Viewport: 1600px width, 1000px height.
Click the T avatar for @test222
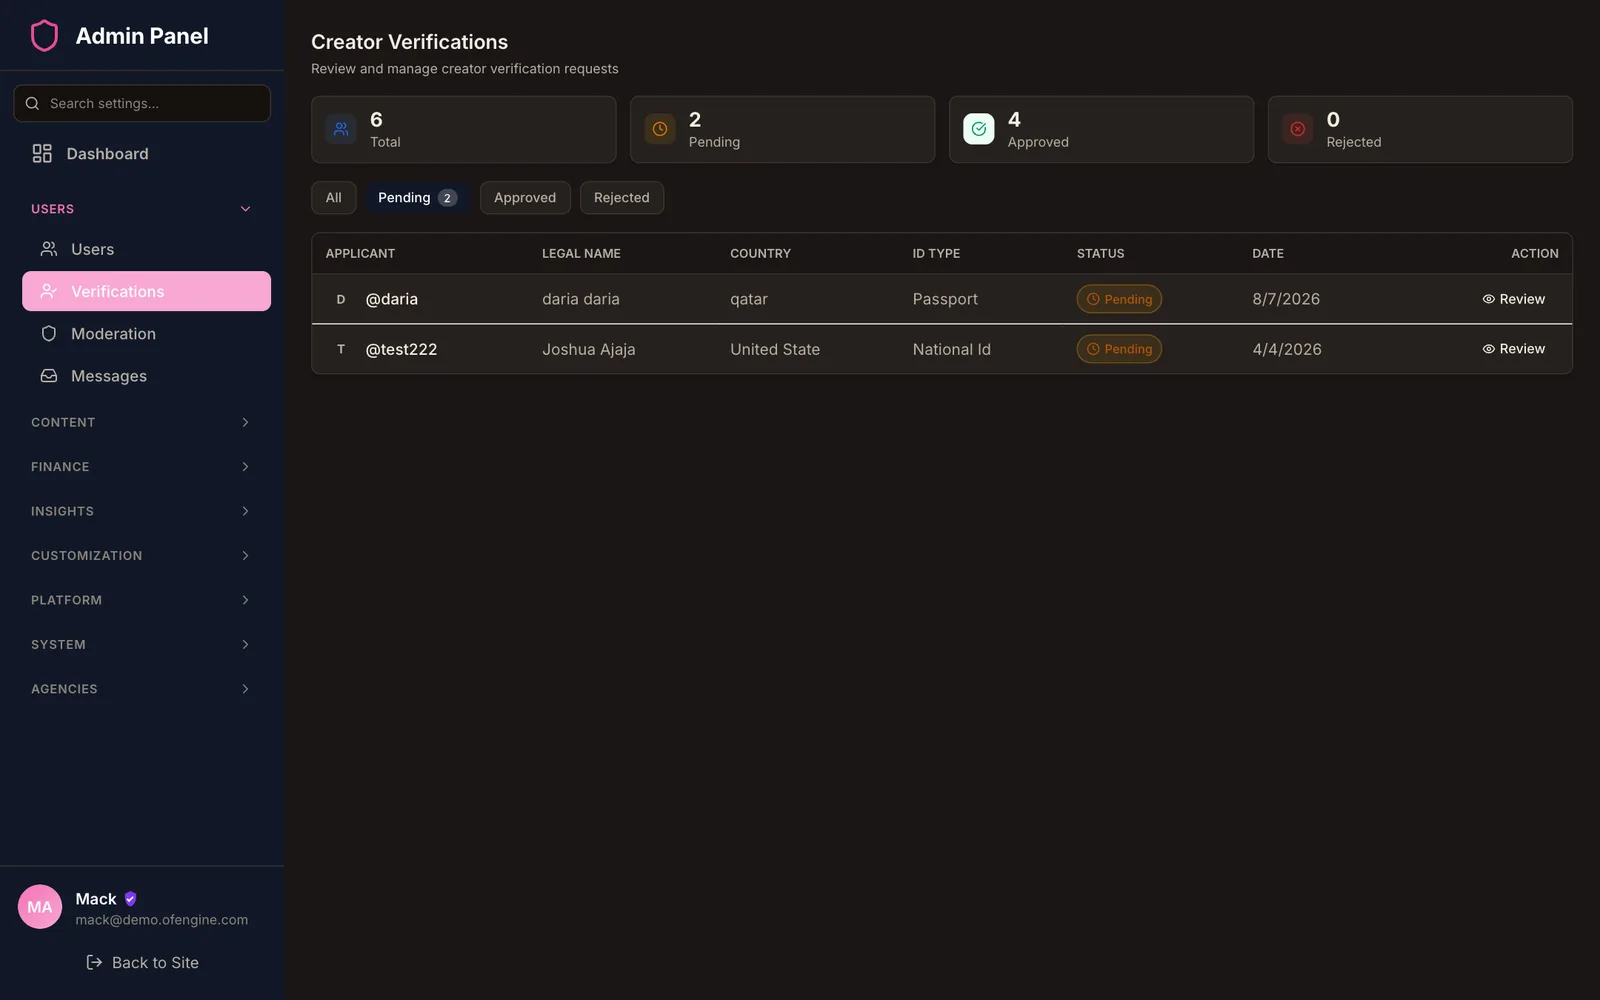pos(341,349)
